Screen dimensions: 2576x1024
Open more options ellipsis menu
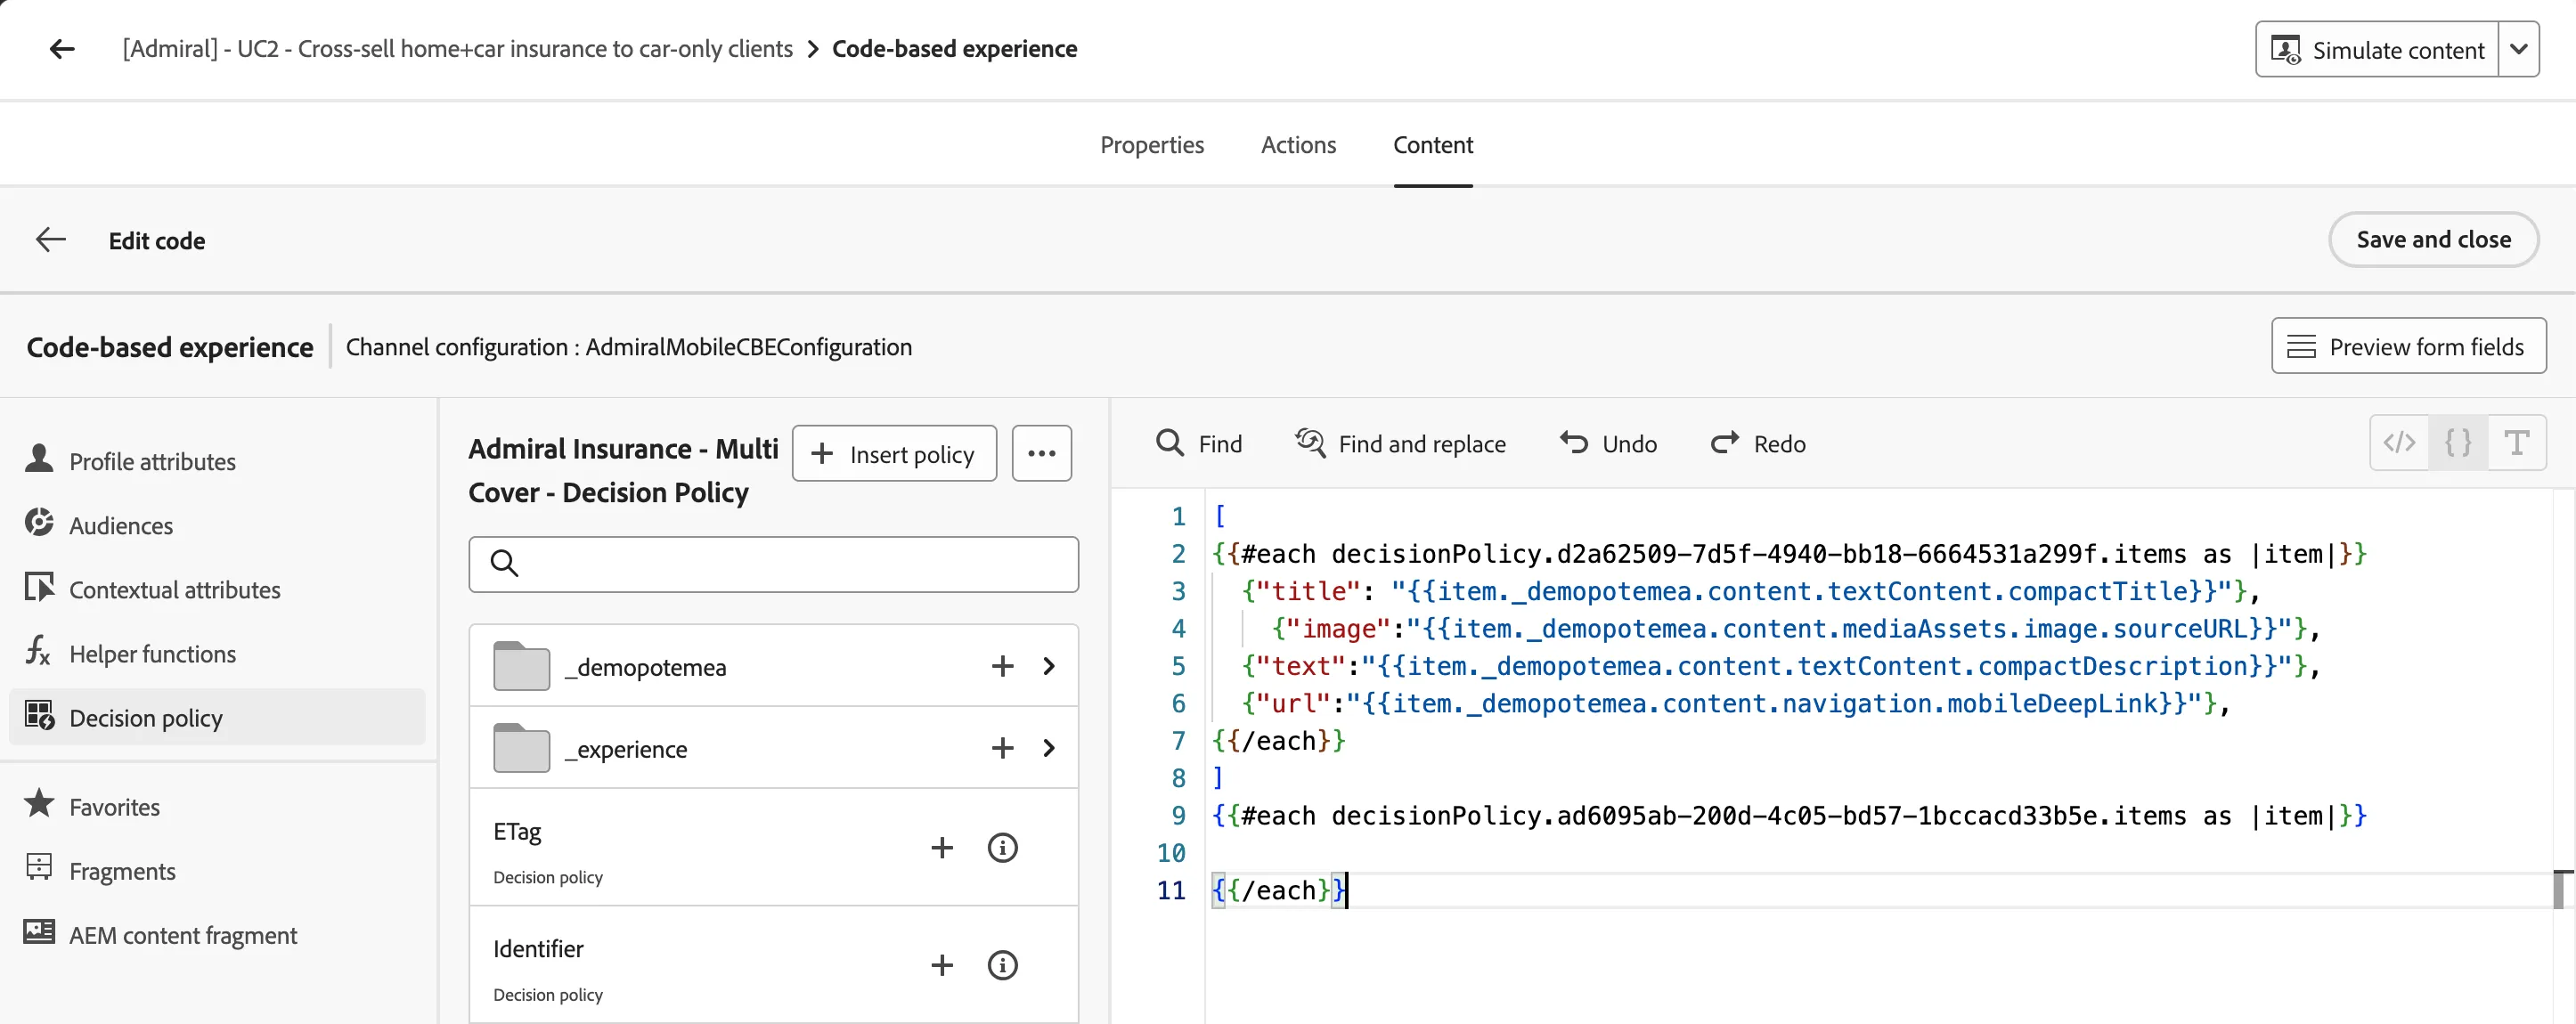coord(1042,453)
